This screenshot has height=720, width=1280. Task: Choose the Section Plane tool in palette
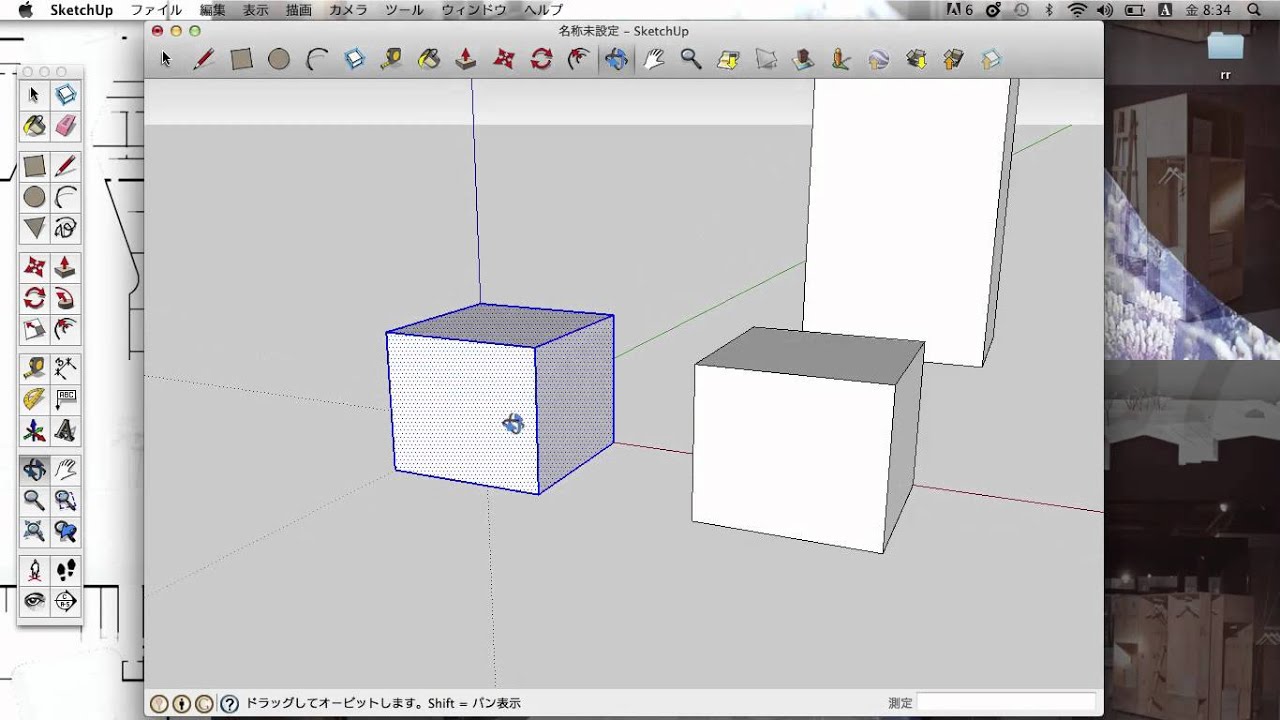[x=66, y=601]
